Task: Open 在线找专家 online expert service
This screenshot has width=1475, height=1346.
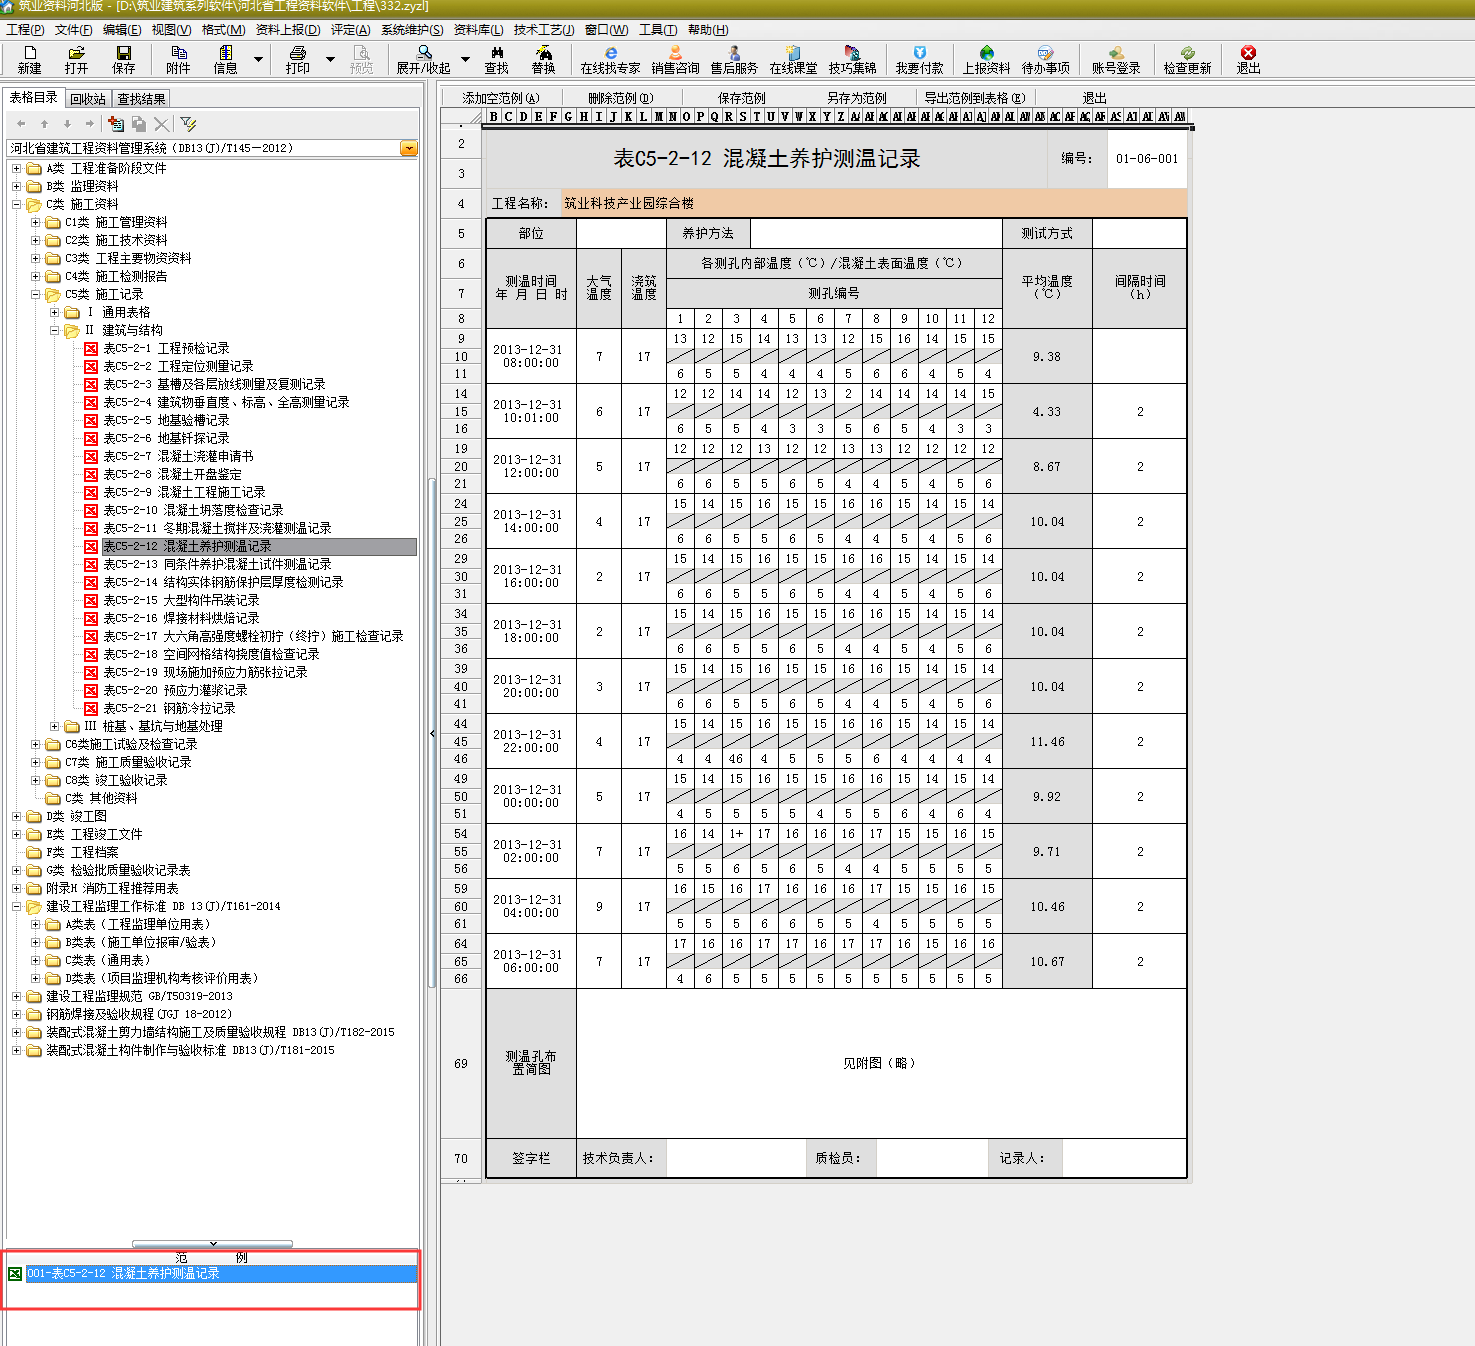Action: 610,60
